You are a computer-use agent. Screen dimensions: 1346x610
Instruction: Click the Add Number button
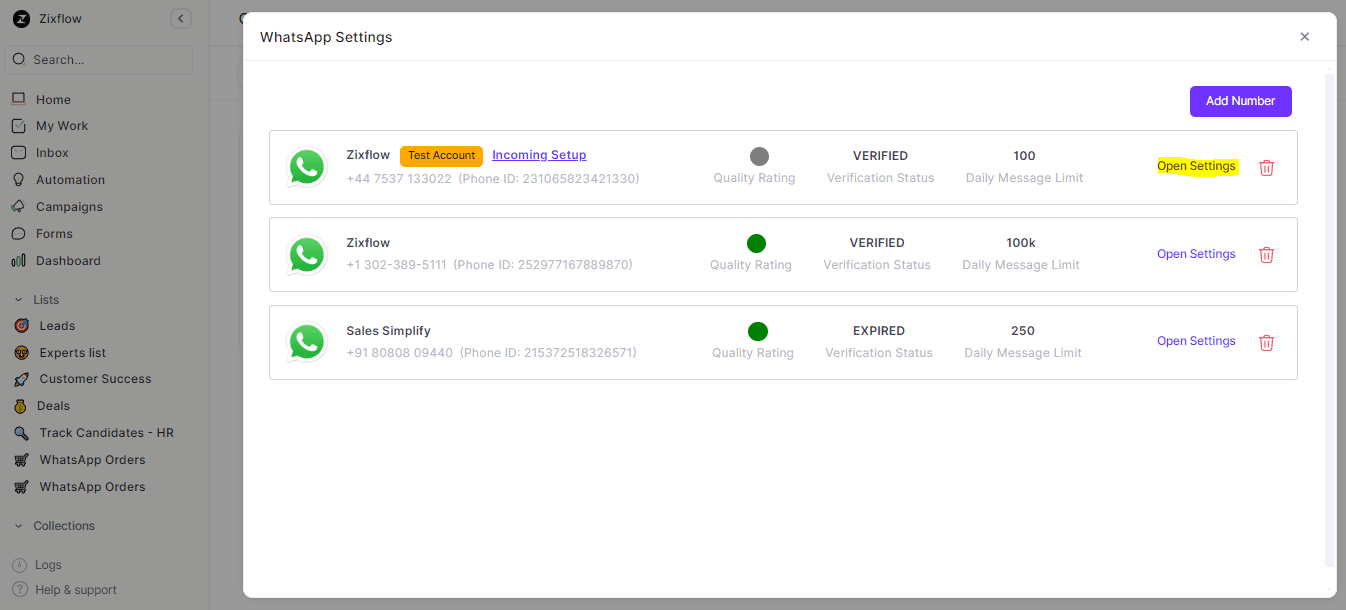click(x=1240, y=101)
